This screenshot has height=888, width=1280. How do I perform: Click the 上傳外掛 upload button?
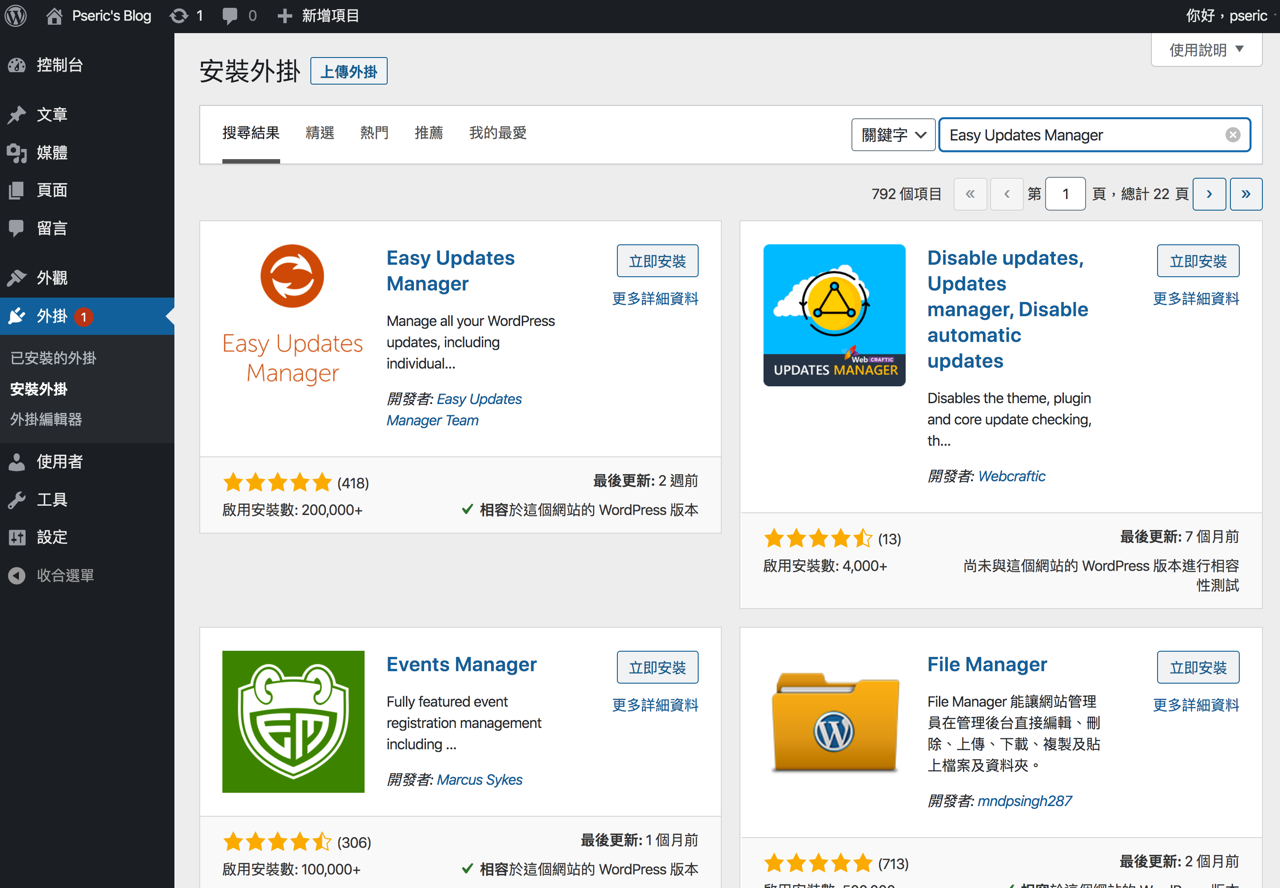tap(349, 72)
